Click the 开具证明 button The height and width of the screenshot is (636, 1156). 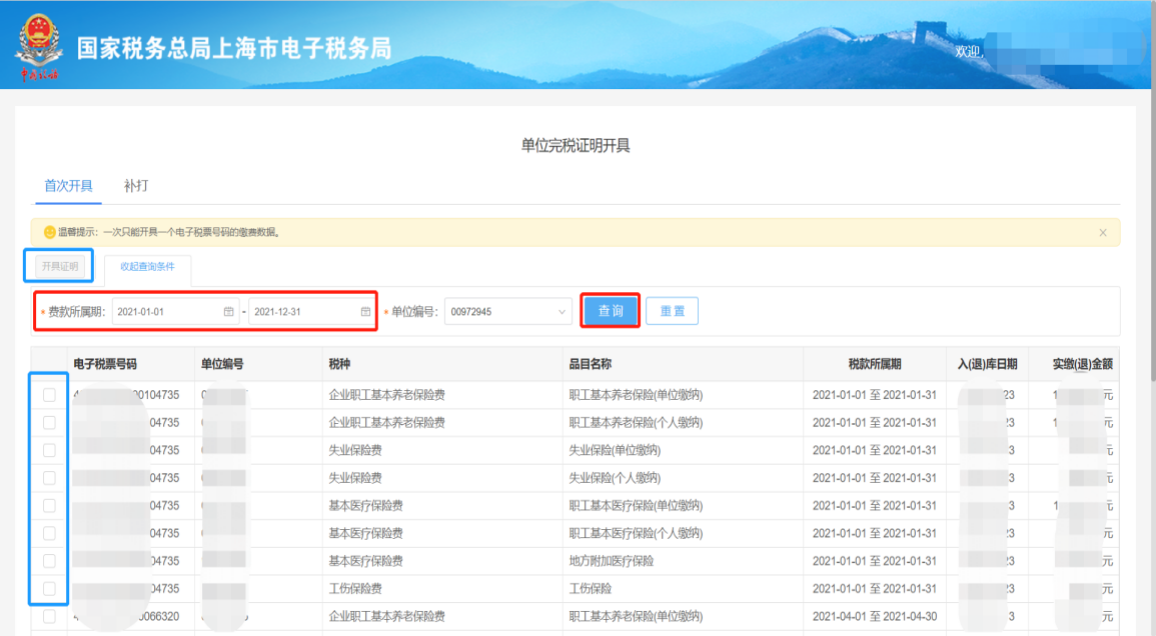tap(60, 266)
